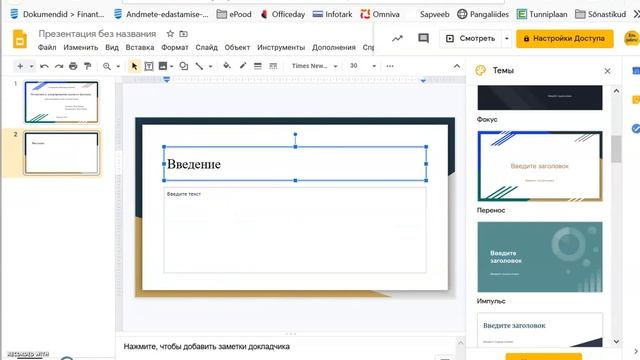Screen dimensions: 640x360
Task: Open the Формат menu
Action: click(x=175, y=47)
